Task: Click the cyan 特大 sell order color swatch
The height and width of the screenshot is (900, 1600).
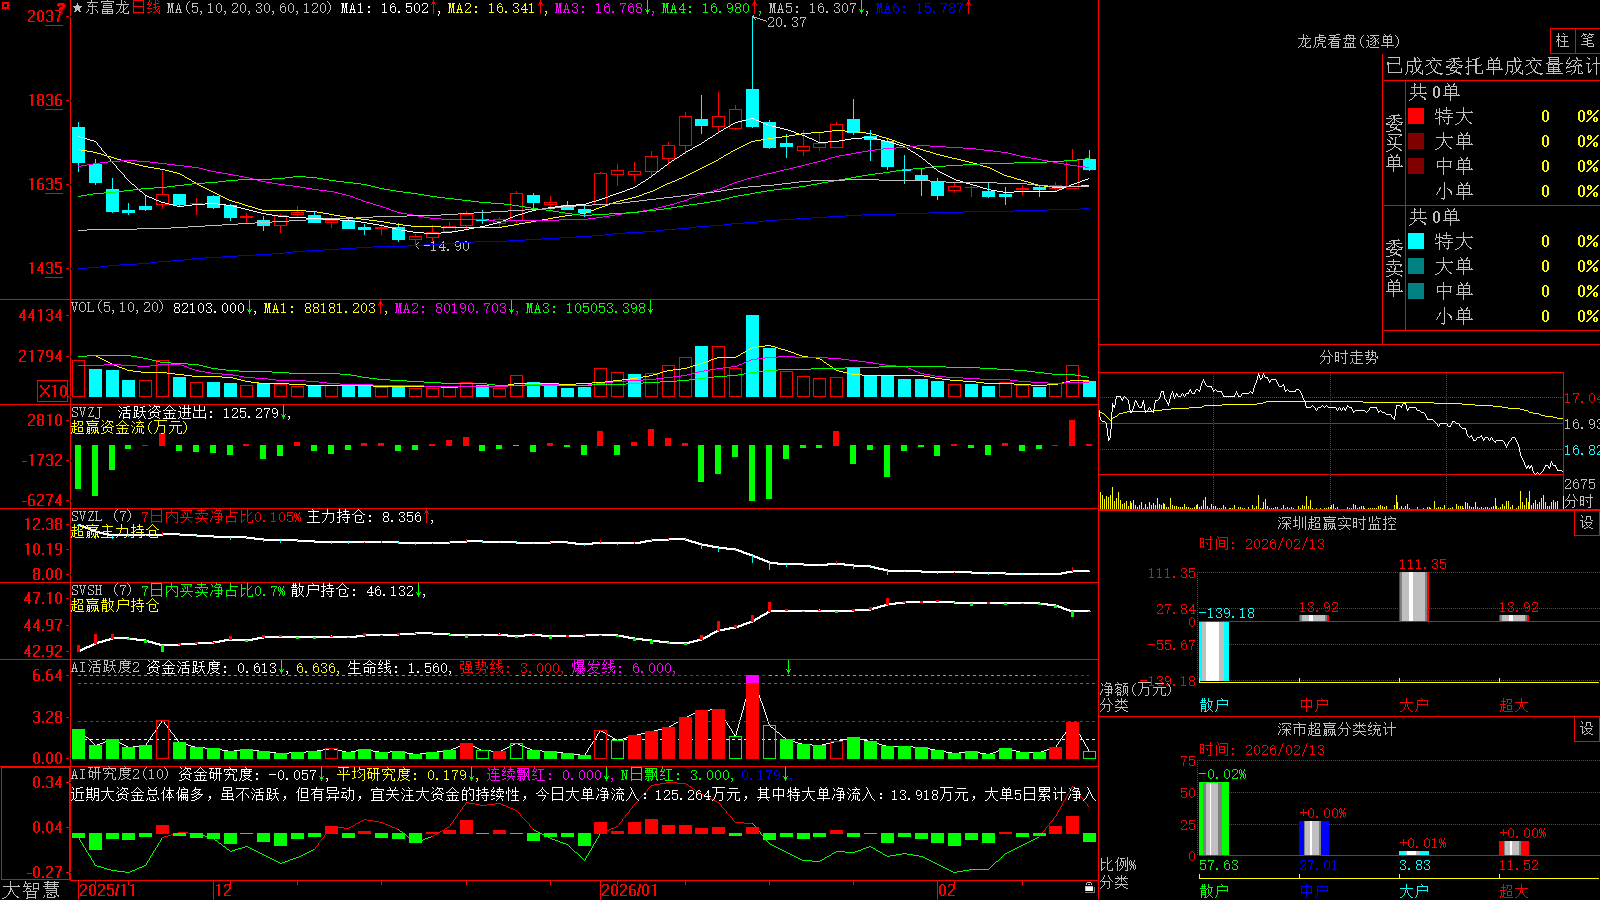Action: [x=1416, y=241]
